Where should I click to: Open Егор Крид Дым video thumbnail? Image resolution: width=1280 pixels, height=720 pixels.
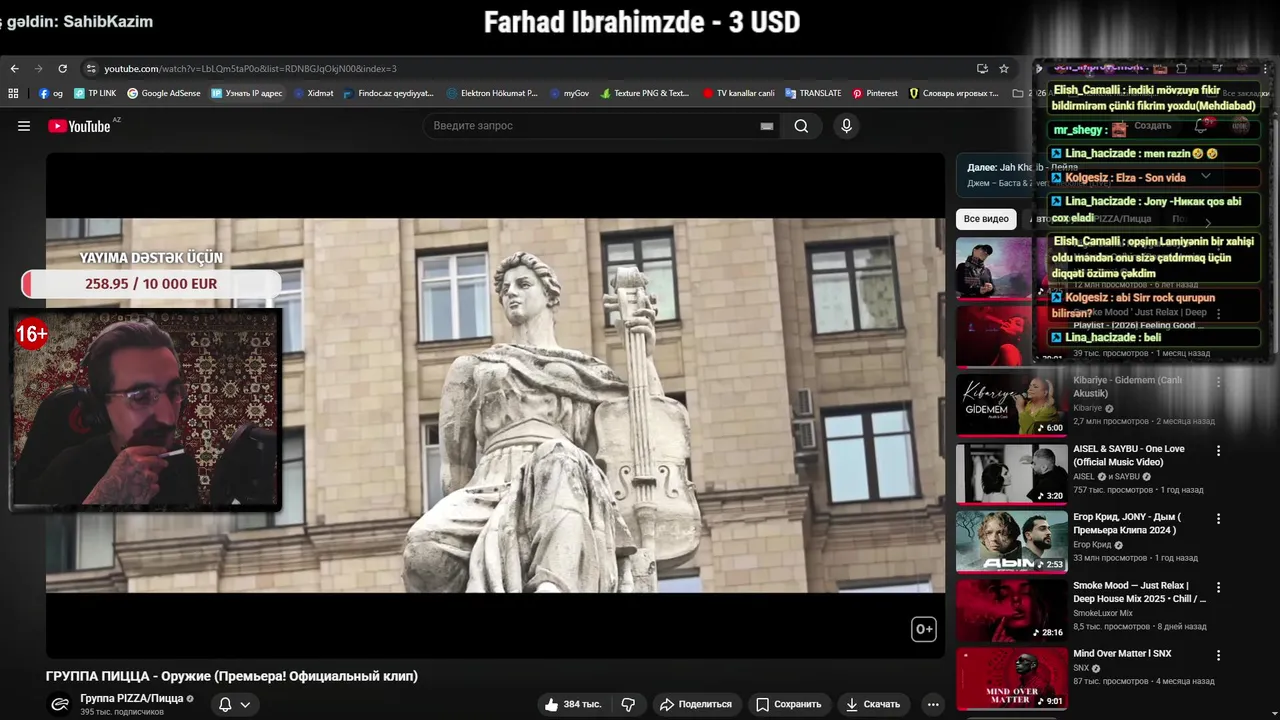pyautogui.click(x=1011, y=541)
